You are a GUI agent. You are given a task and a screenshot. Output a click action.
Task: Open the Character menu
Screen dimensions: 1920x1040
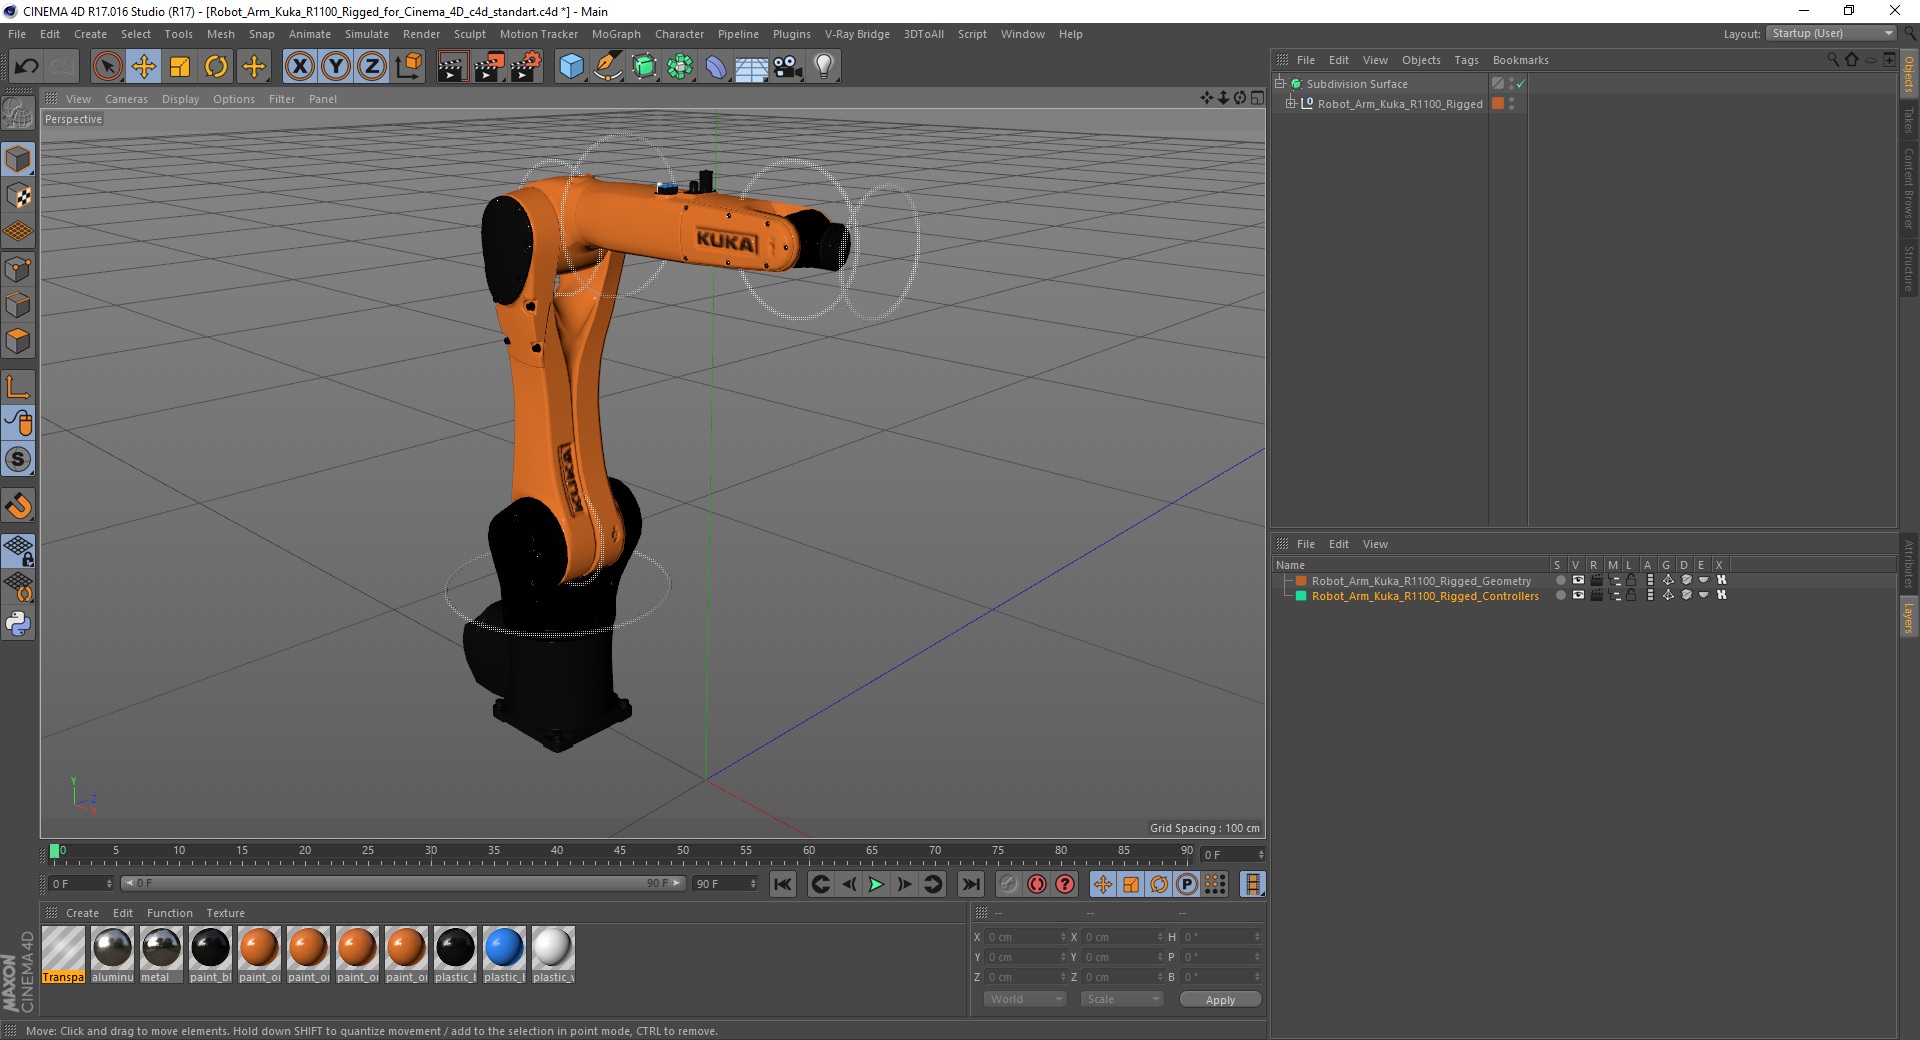[x=679, y=34]
